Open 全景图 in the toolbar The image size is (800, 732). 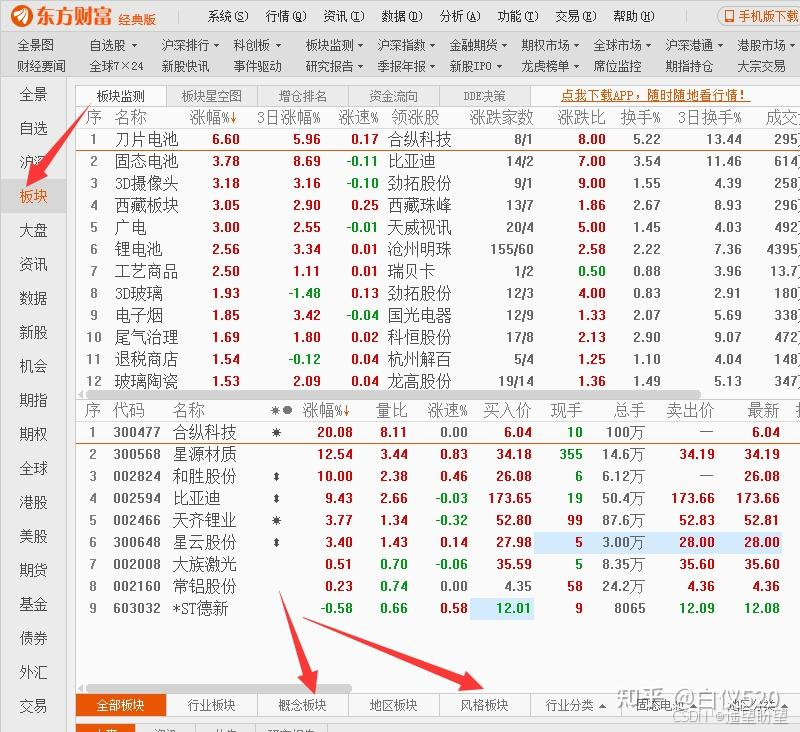coord(35,45)
